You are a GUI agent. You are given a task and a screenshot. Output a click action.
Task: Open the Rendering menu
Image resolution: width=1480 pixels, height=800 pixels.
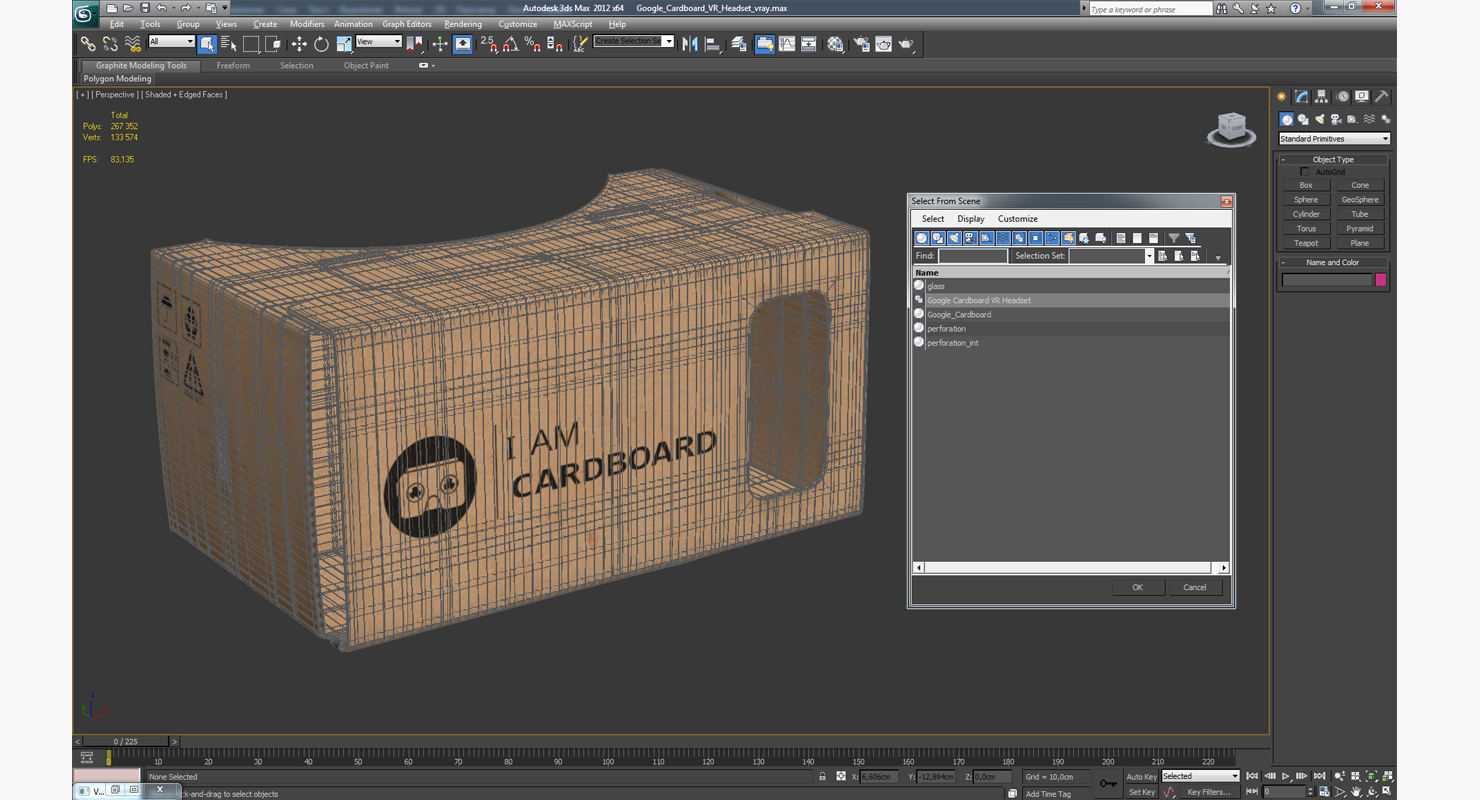tap(463, 24)
